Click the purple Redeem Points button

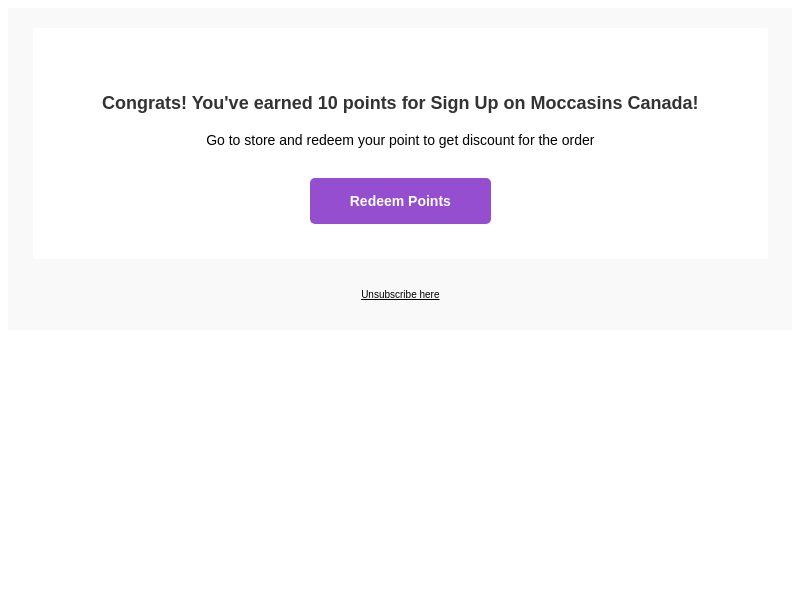tap(400, 201)
